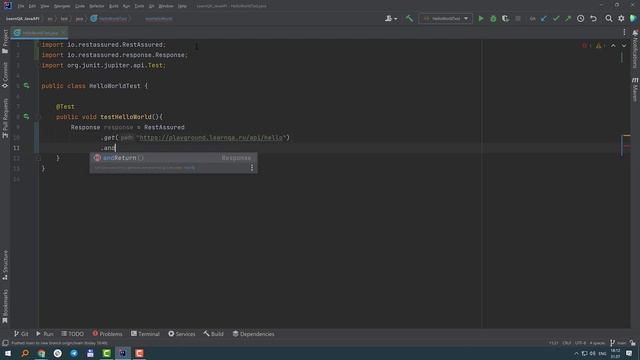Click the Debug bug icon in toolbar
Viewport: 640px width, 360px height.
pyautogui.click(x=493, y=18)
